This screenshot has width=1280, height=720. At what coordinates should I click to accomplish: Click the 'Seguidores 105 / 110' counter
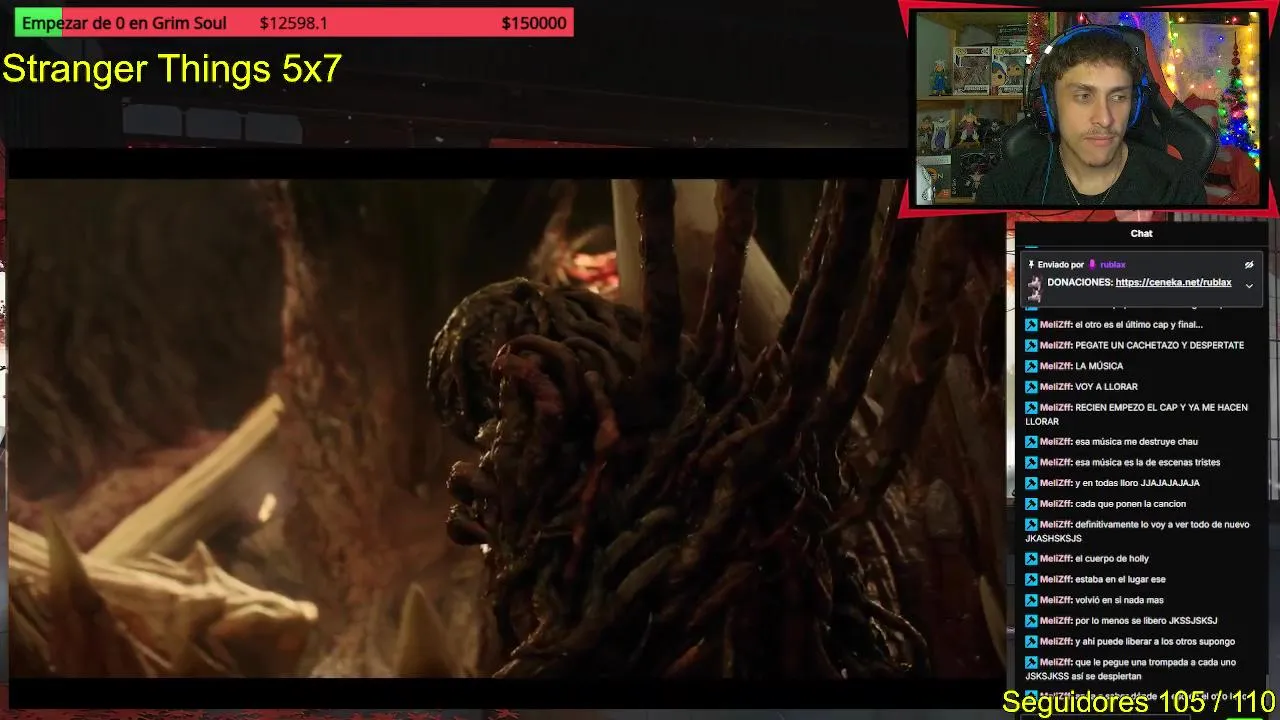[1138, 702]
